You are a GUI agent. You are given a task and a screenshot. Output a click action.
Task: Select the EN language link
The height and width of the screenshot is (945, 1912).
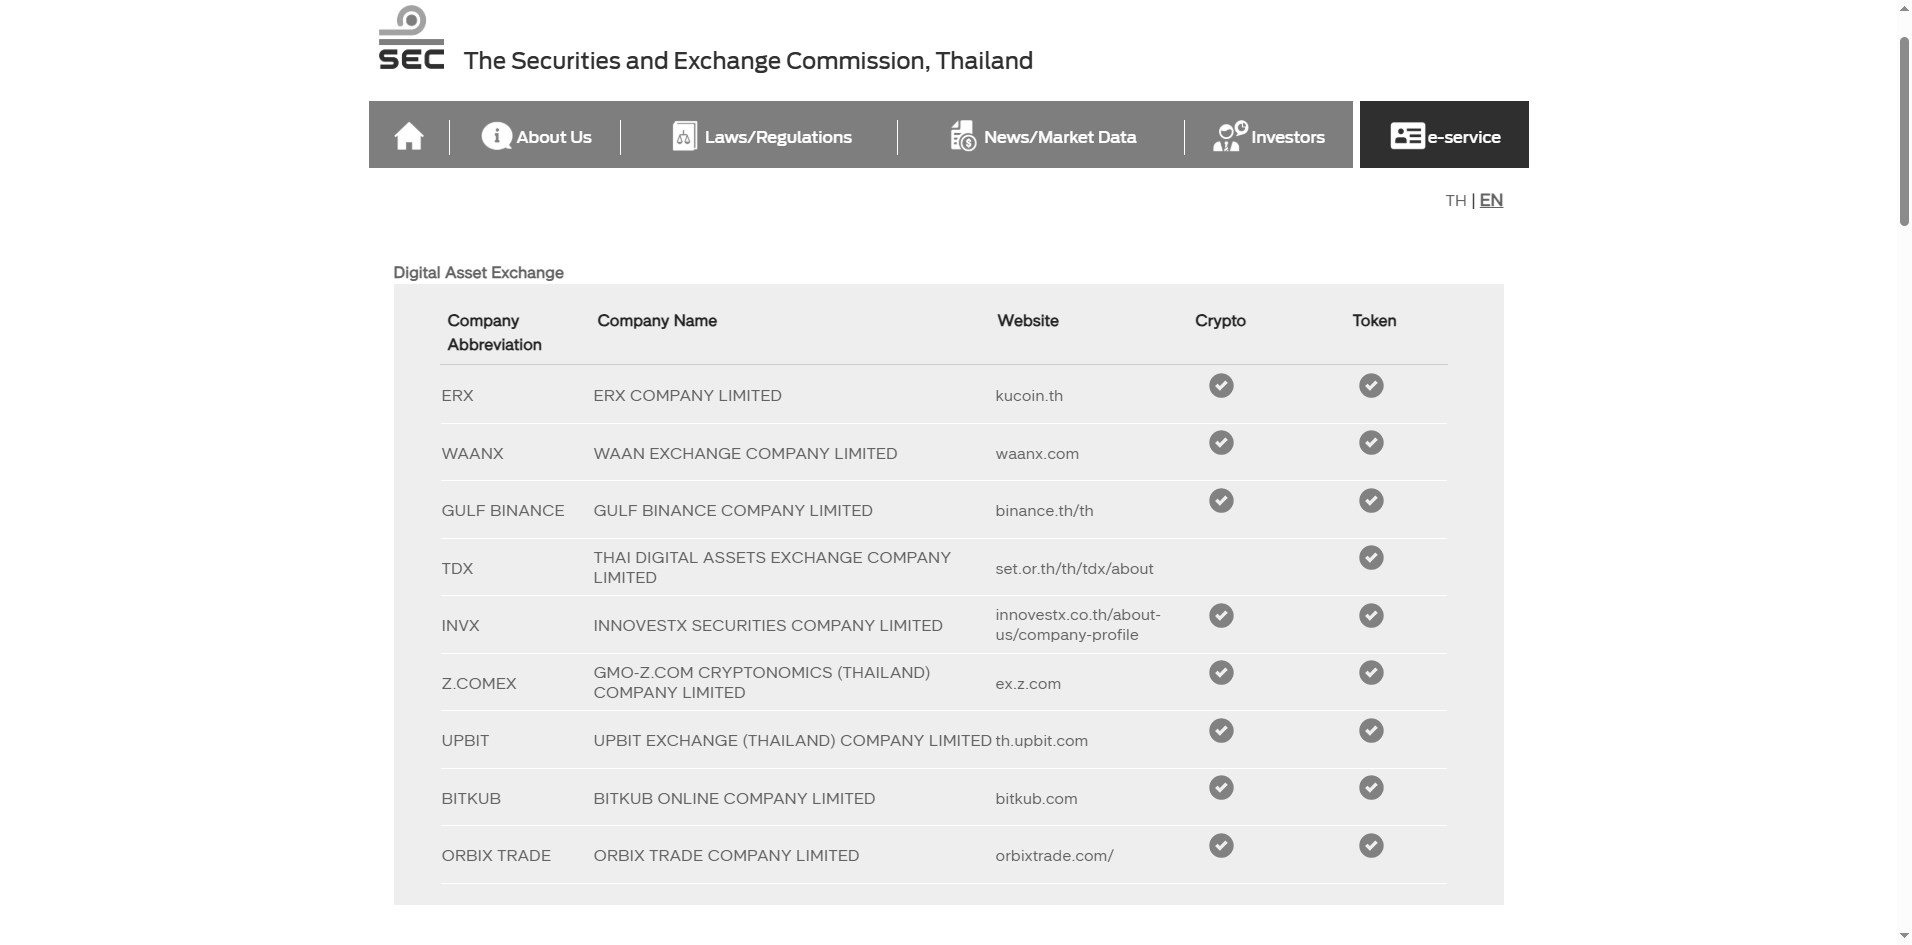click(x=1491, y=200)
